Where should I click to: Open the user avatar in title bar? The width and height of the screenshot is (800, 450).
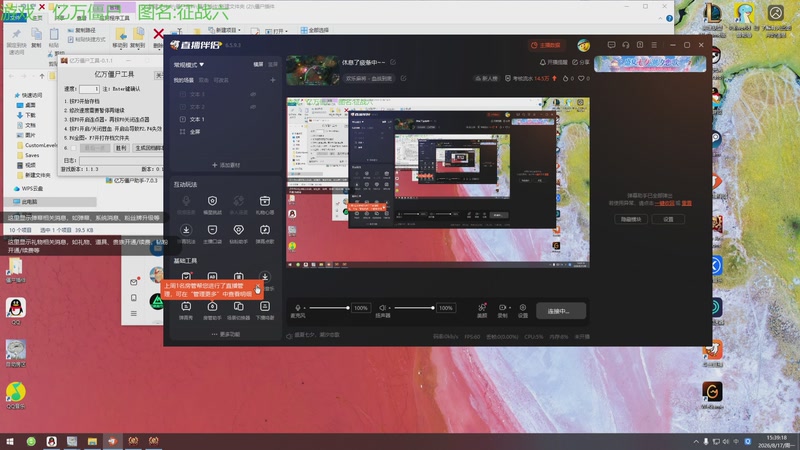pos(584,45)
